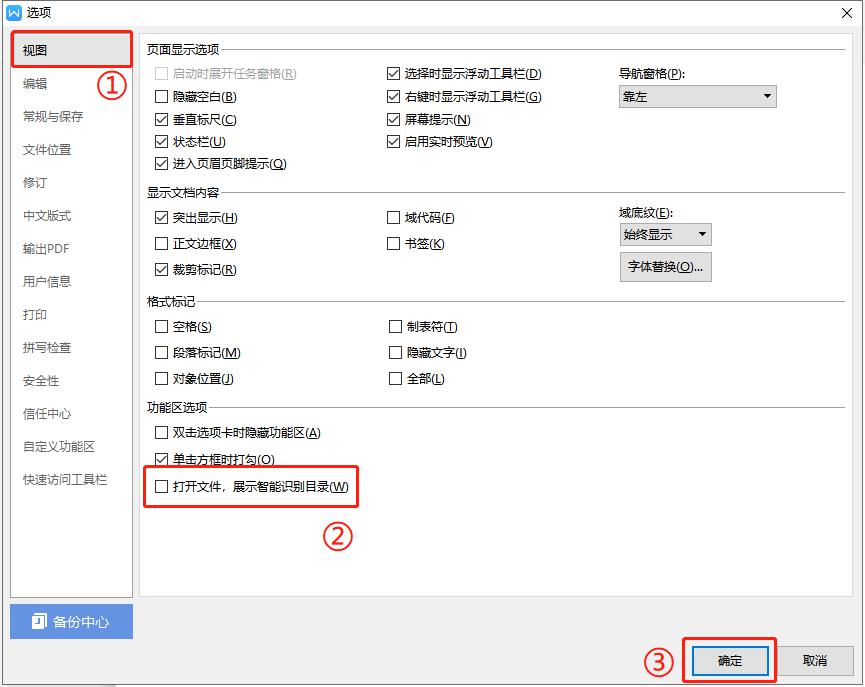Check 打开文件，展示智能识别目录 checkbox
This screenshot has height=687, width=865.
pos(161,487)
